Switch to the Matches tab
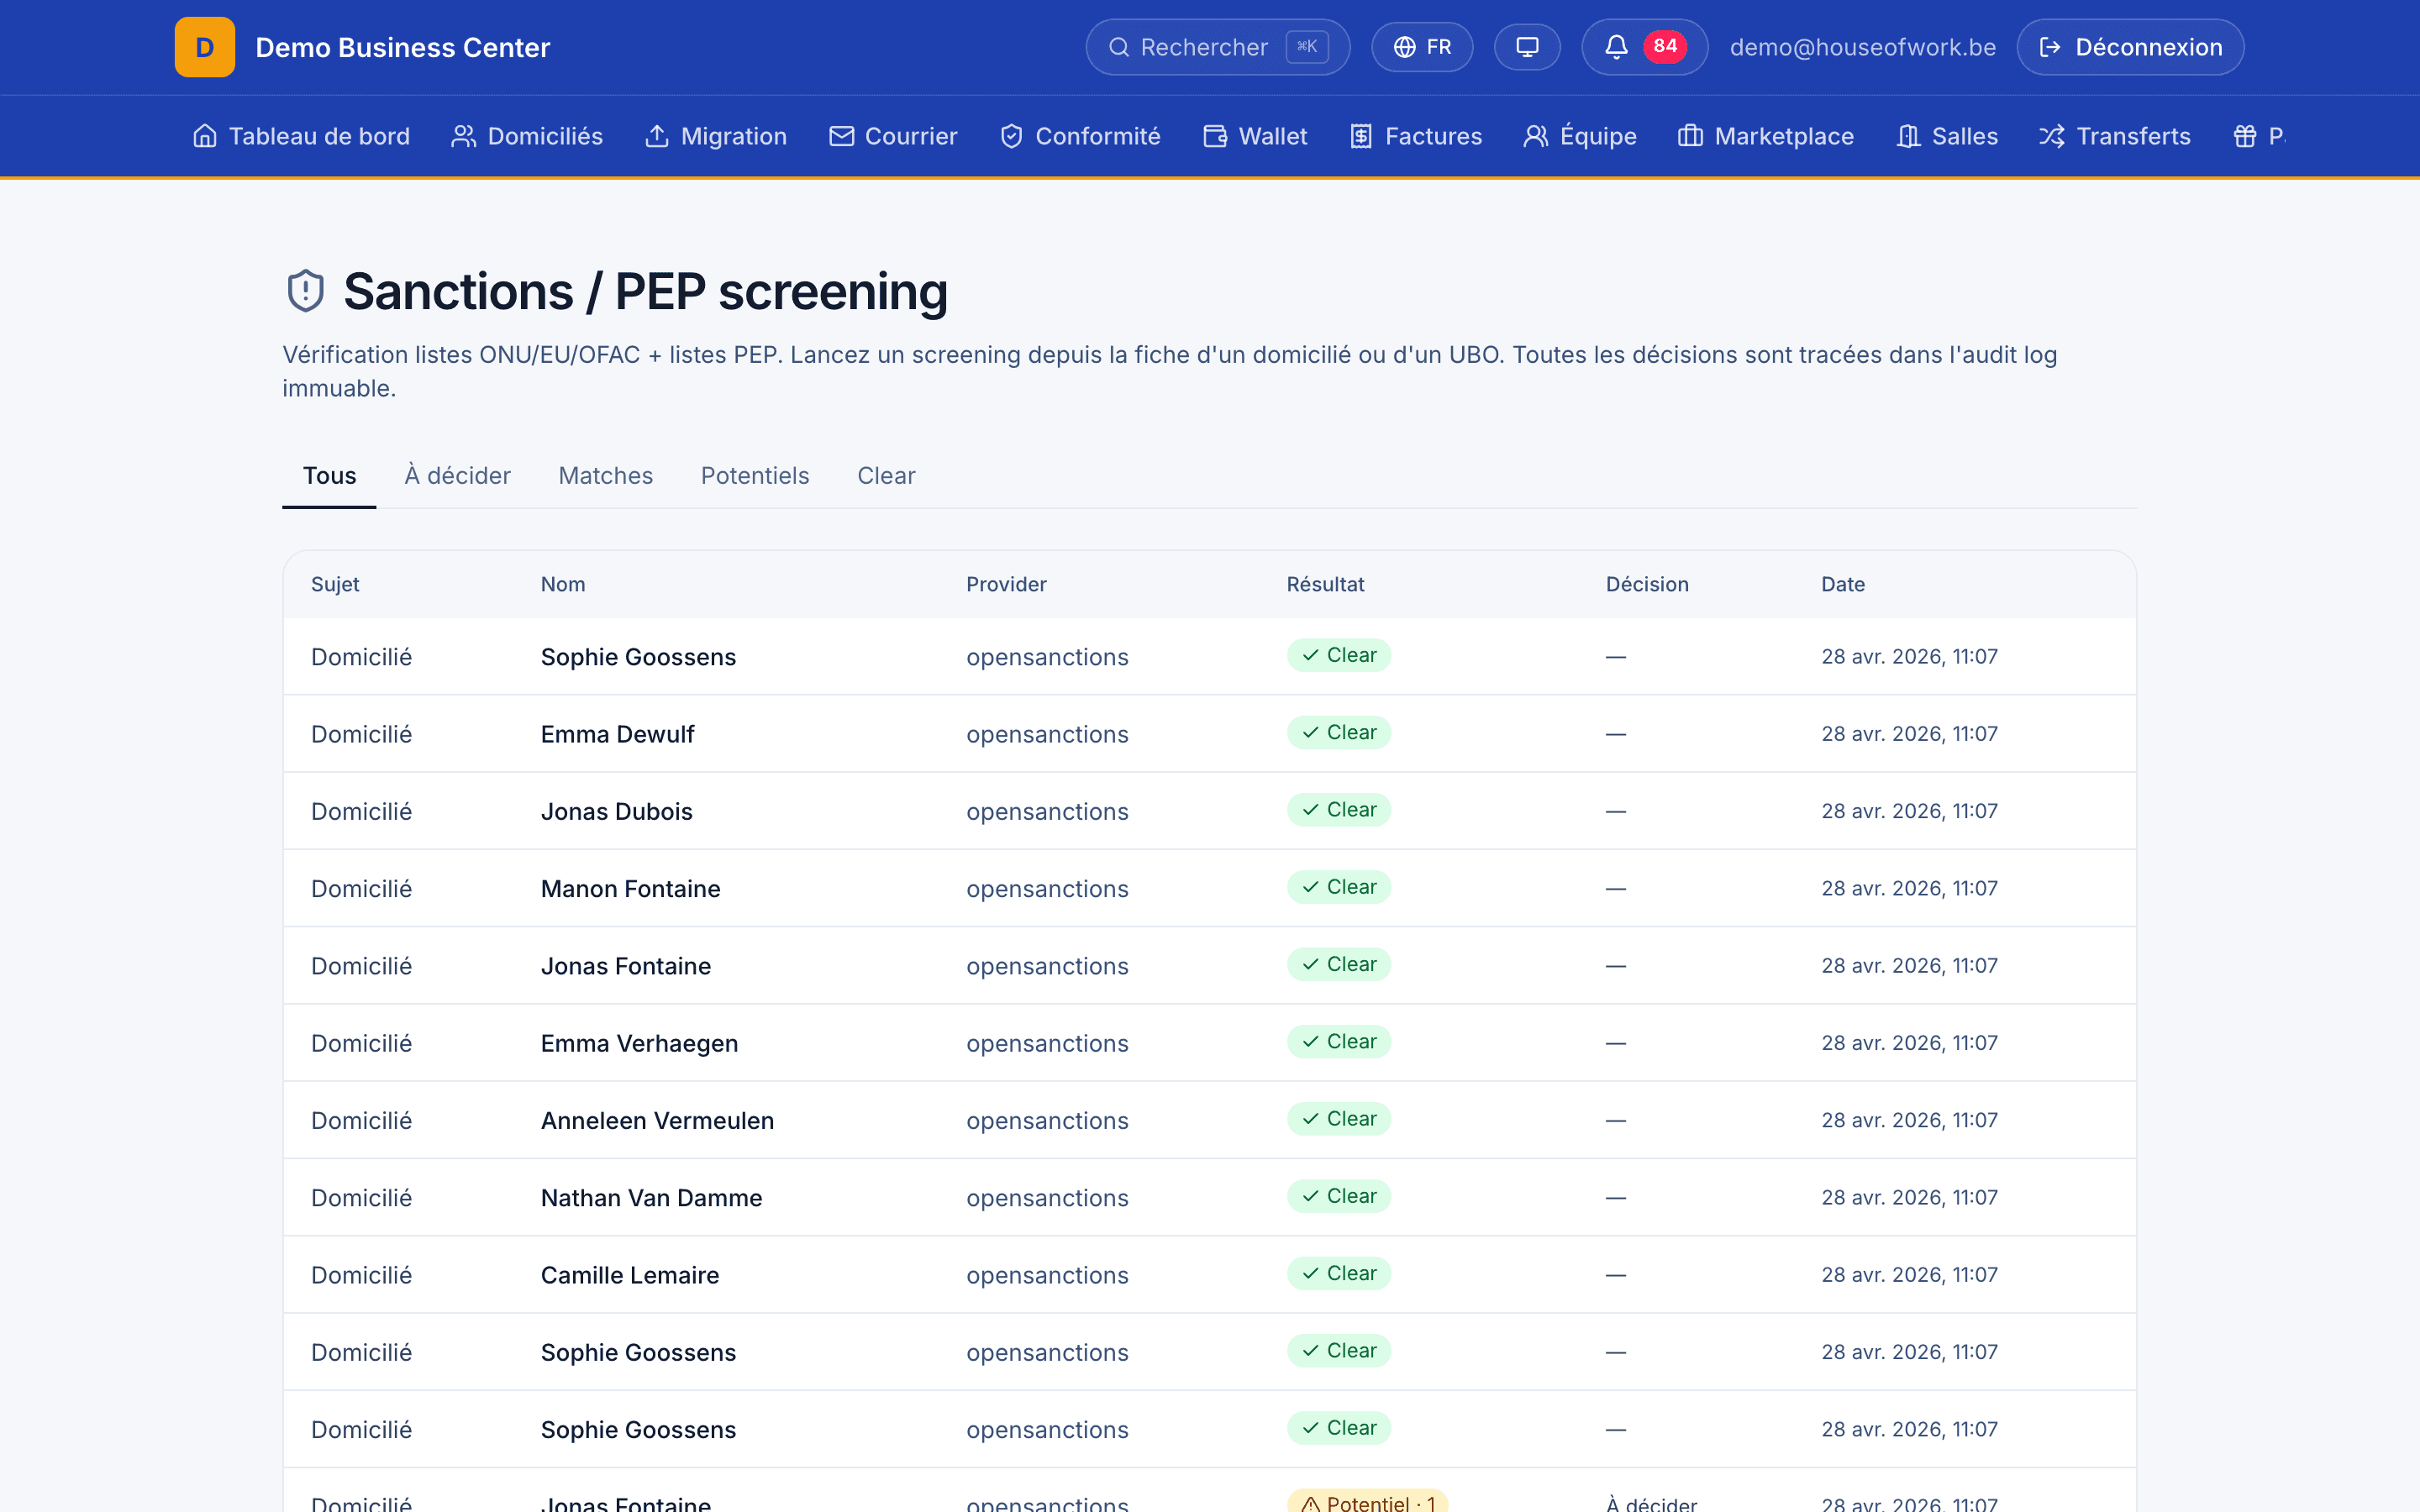The height and width of the screenshot is (1512, 2420). (605, 476)
